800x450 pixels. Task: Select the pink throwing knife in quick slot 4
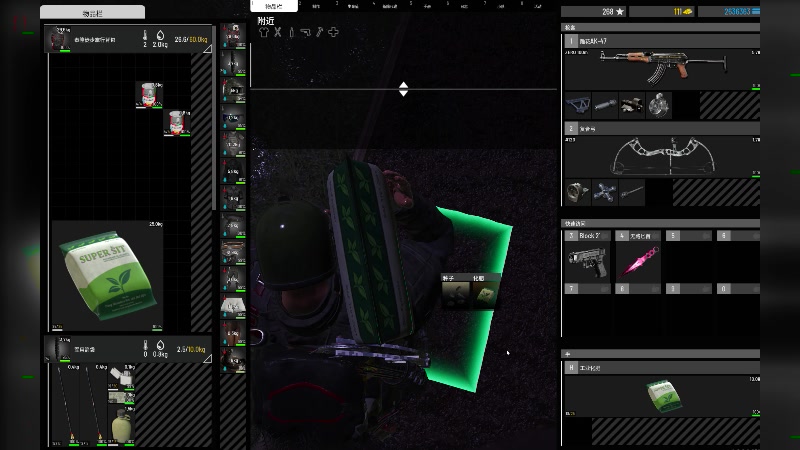(638, 262)
